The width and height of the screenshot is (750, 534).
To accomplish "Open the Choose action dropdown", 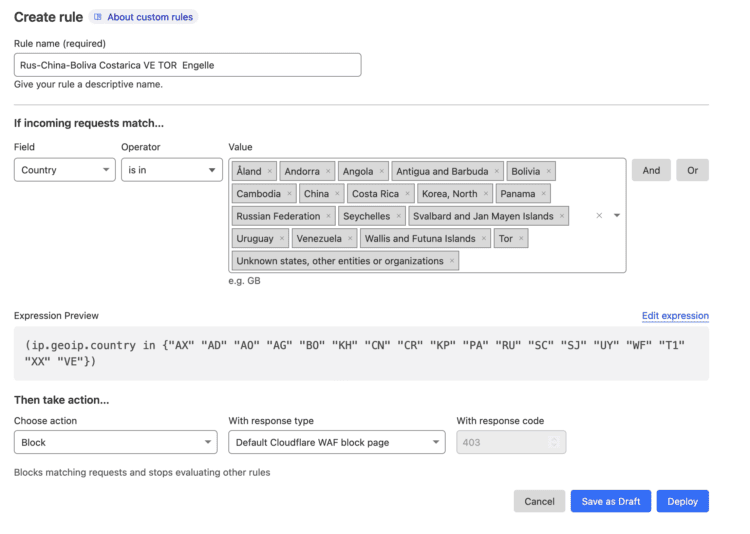I will pyautogui.click(x=115, y=442).
